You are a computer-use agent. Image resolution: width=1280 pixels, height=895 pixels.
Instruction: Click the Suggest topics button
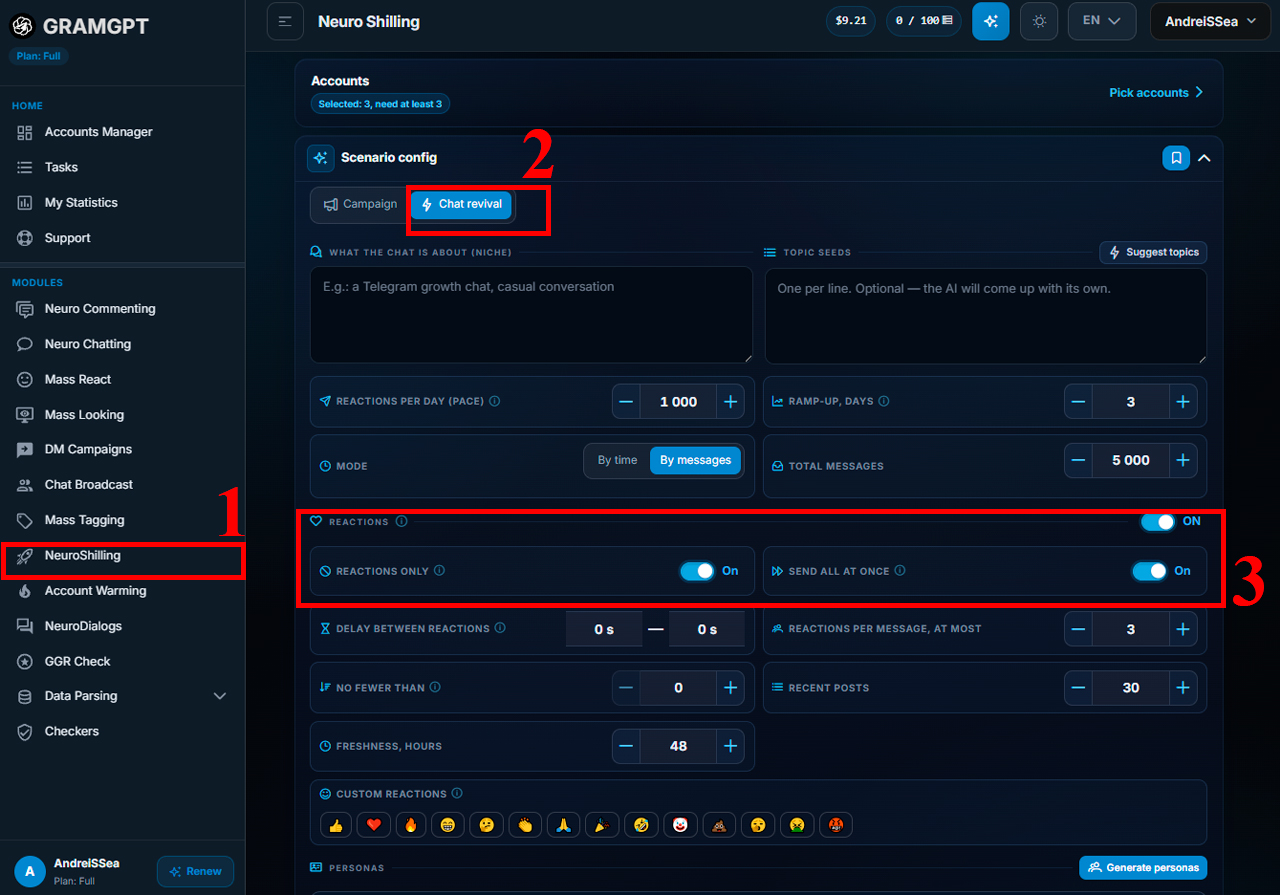coord(1153,252)
